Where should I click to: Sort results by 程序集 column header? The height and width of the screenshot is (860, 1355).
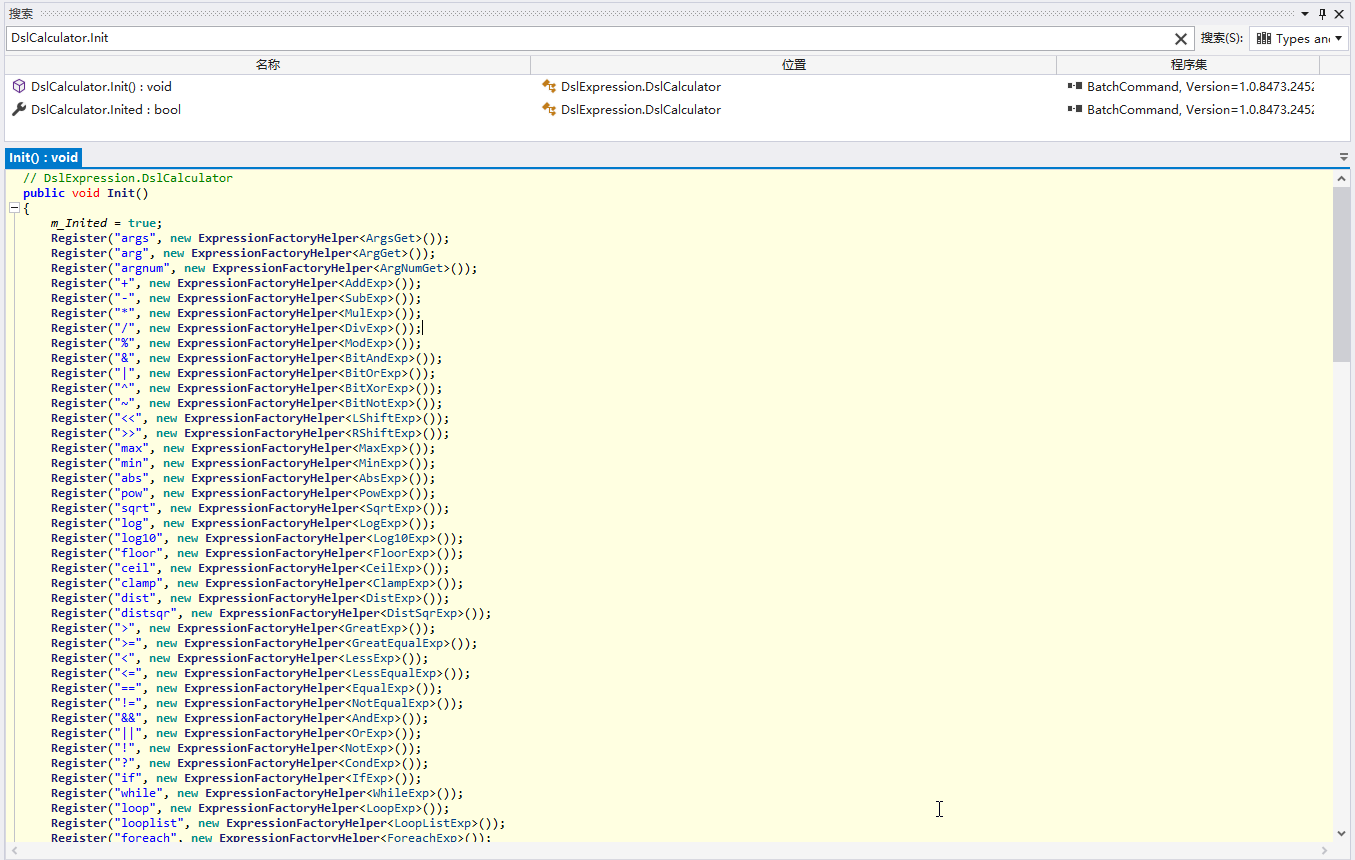tap(1189, 65)
